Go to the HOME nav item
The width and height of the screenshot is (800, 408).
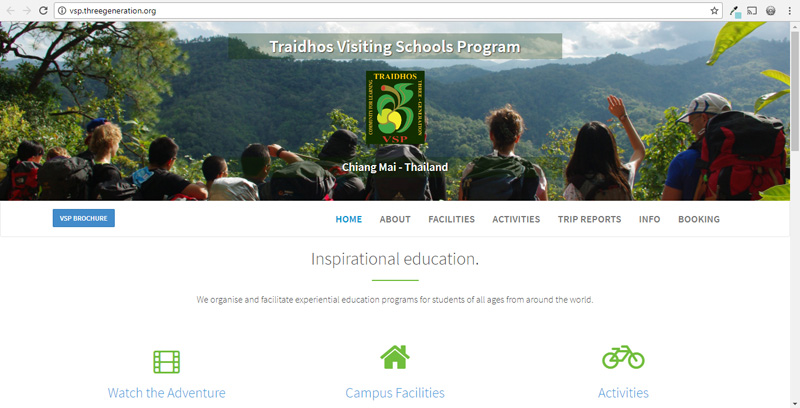click(348, 219)
